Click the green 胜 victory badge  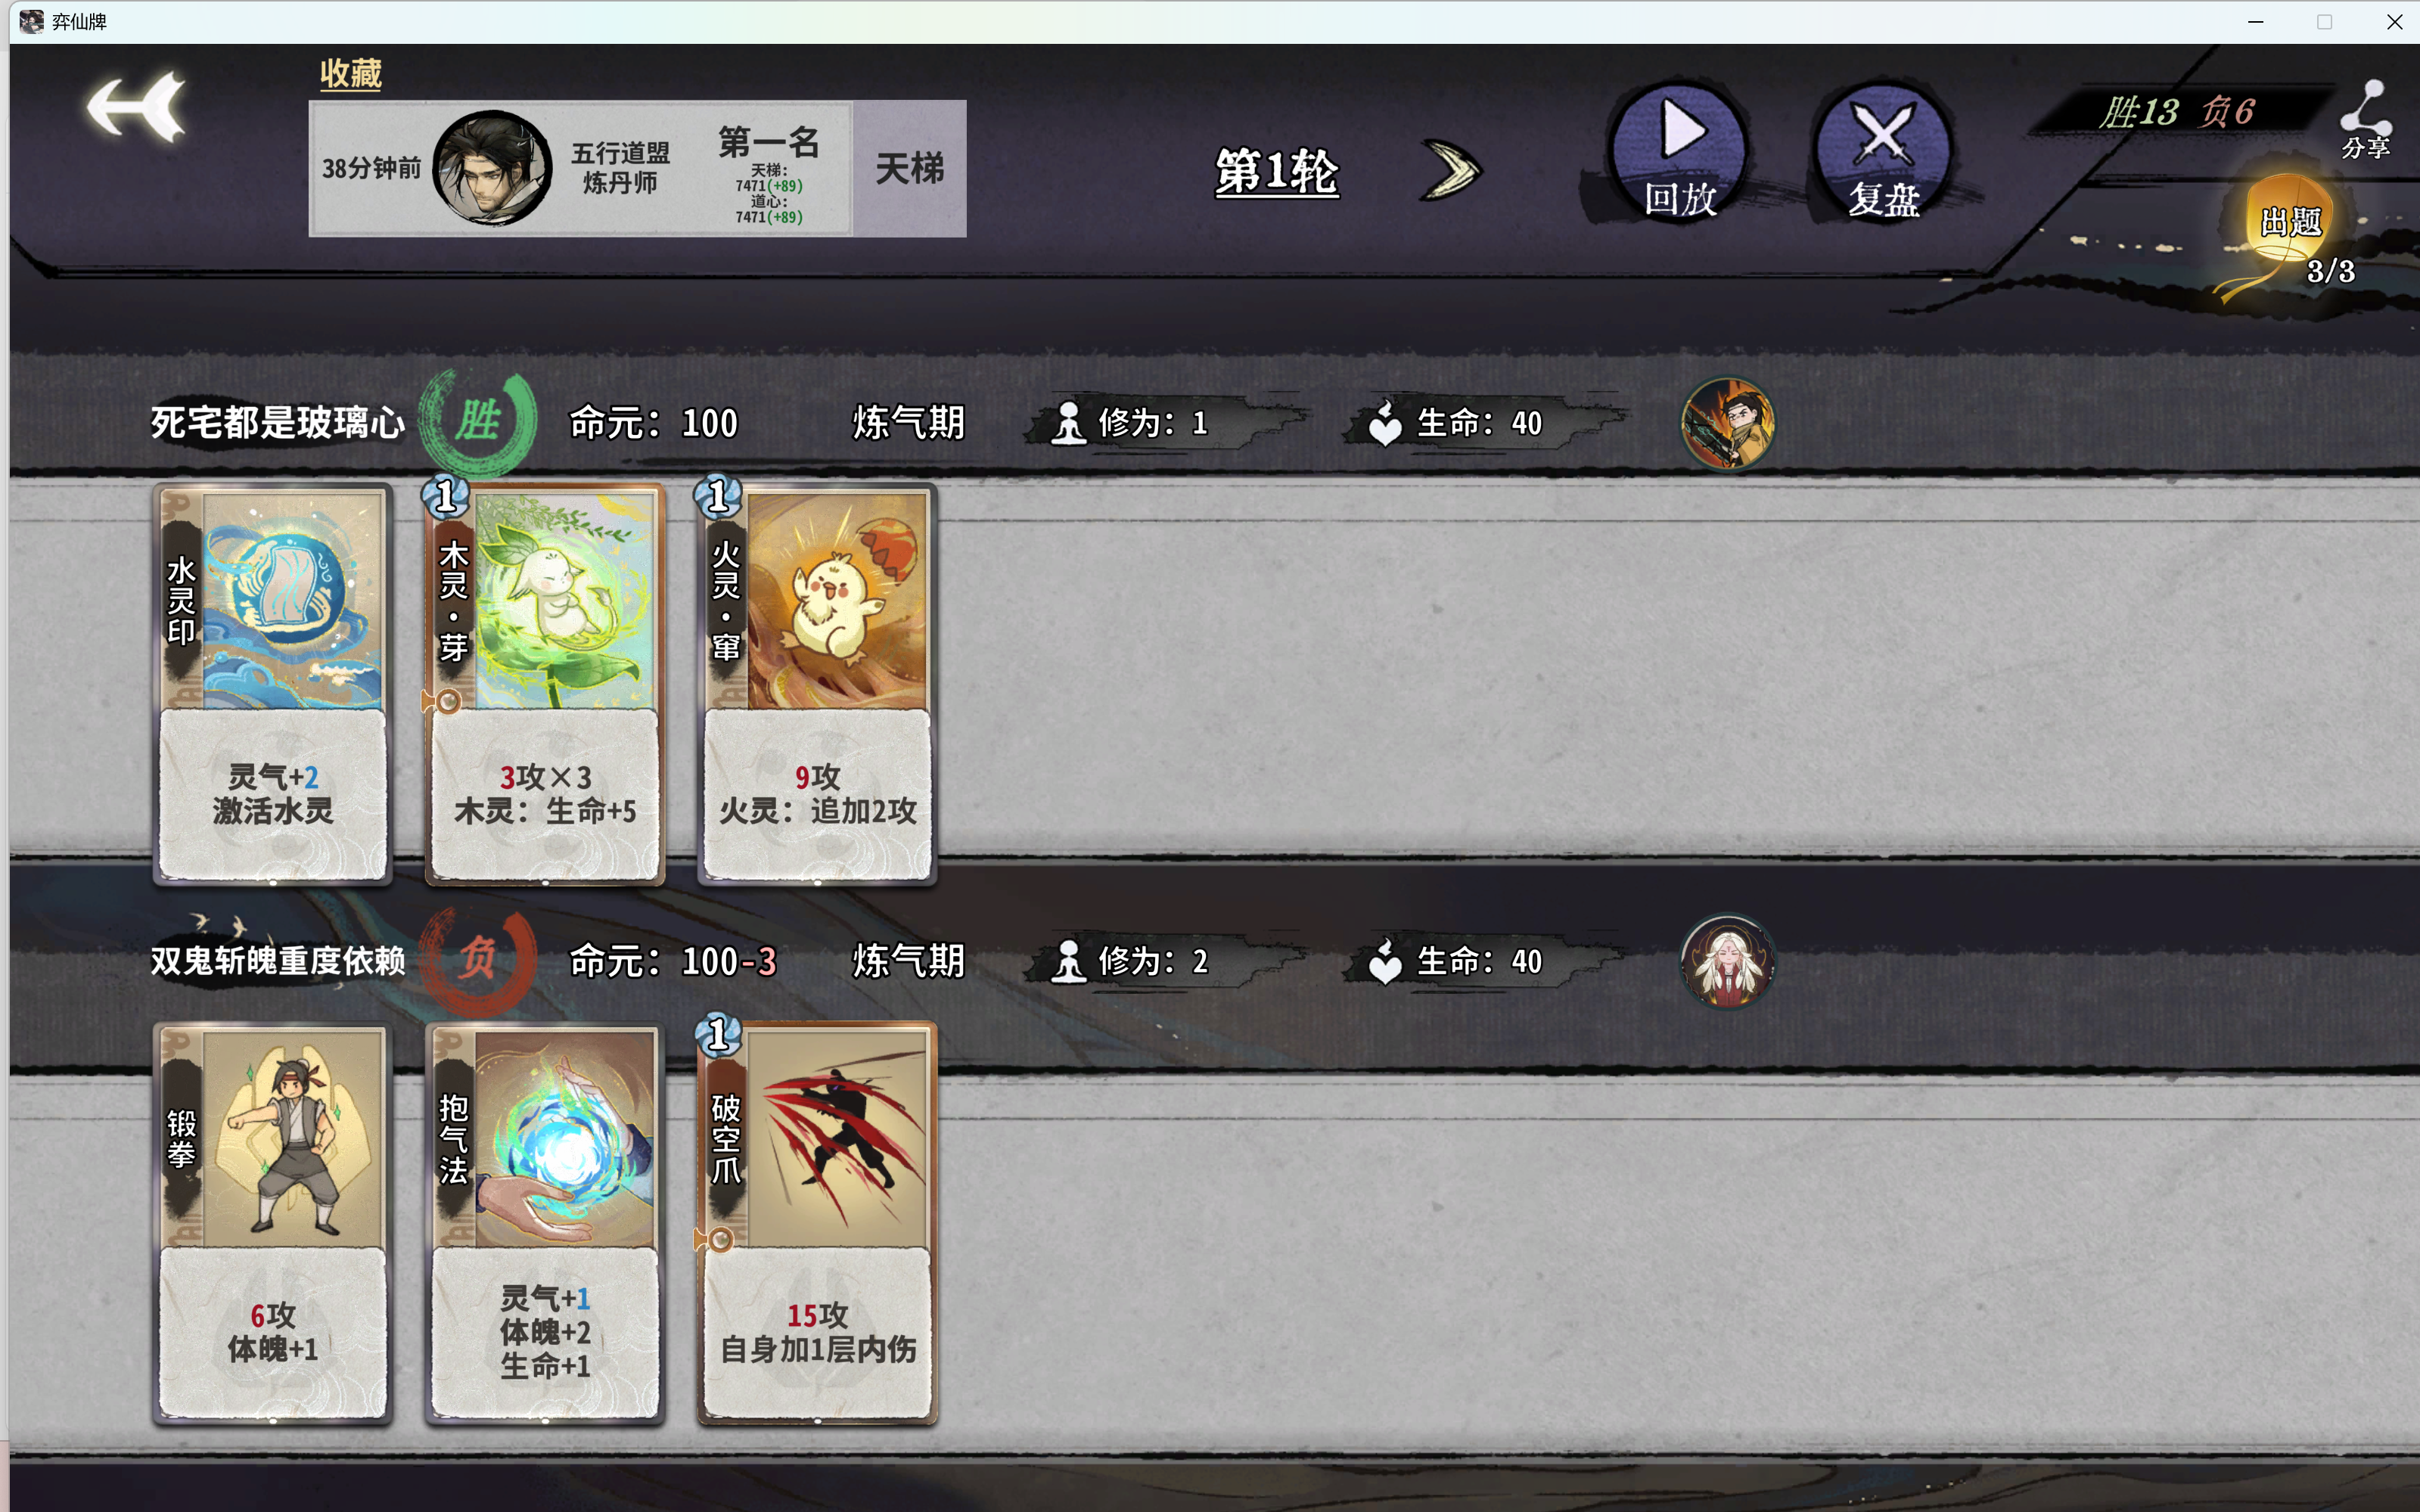[477, 422]
